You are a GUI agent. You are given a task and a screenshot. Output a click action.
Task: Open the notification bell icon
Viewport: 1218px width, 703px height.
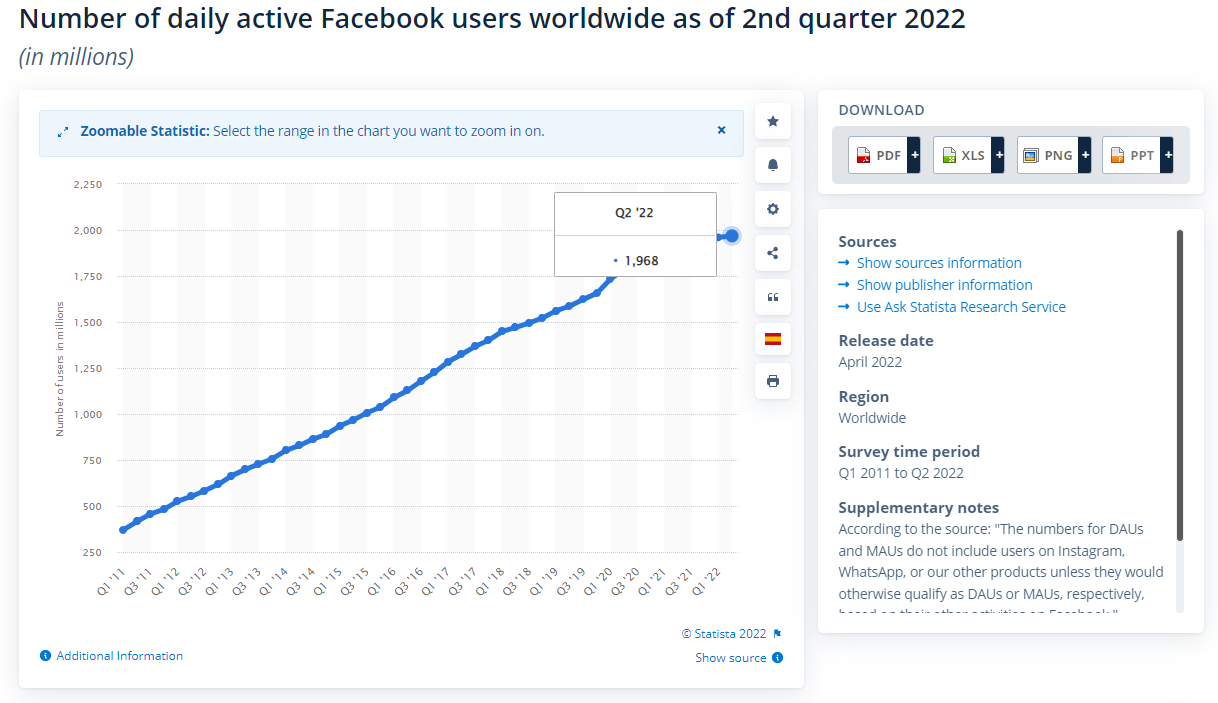pos(772,165)
